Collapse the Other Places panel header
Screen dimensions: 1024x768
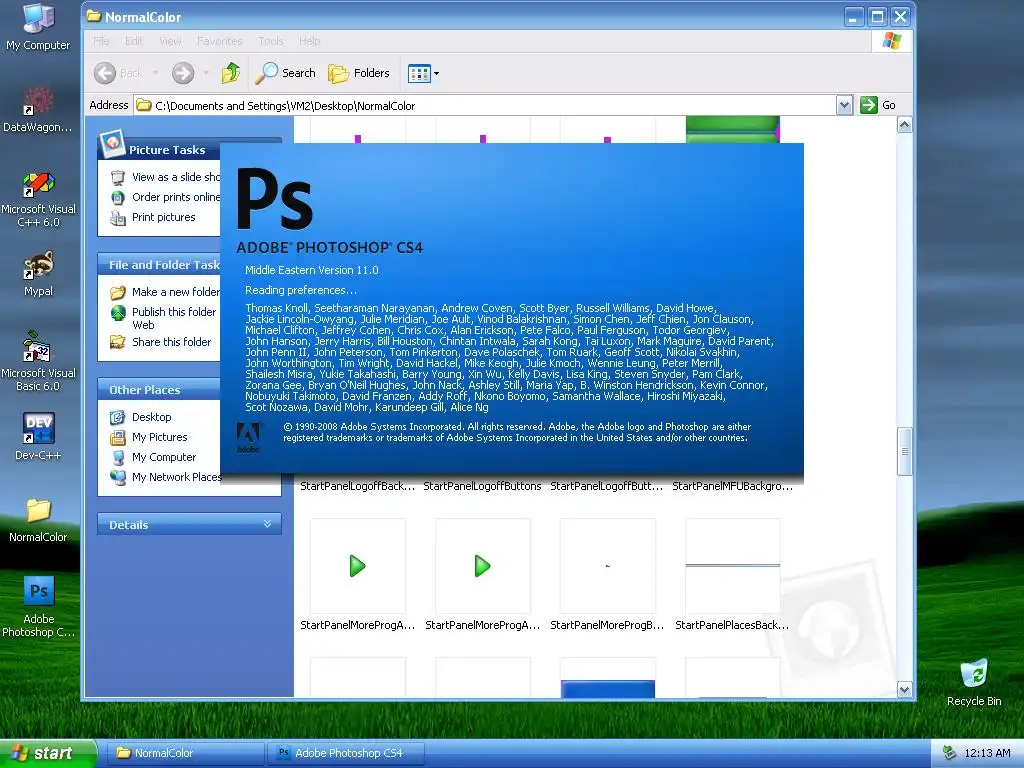coord(159,389)
